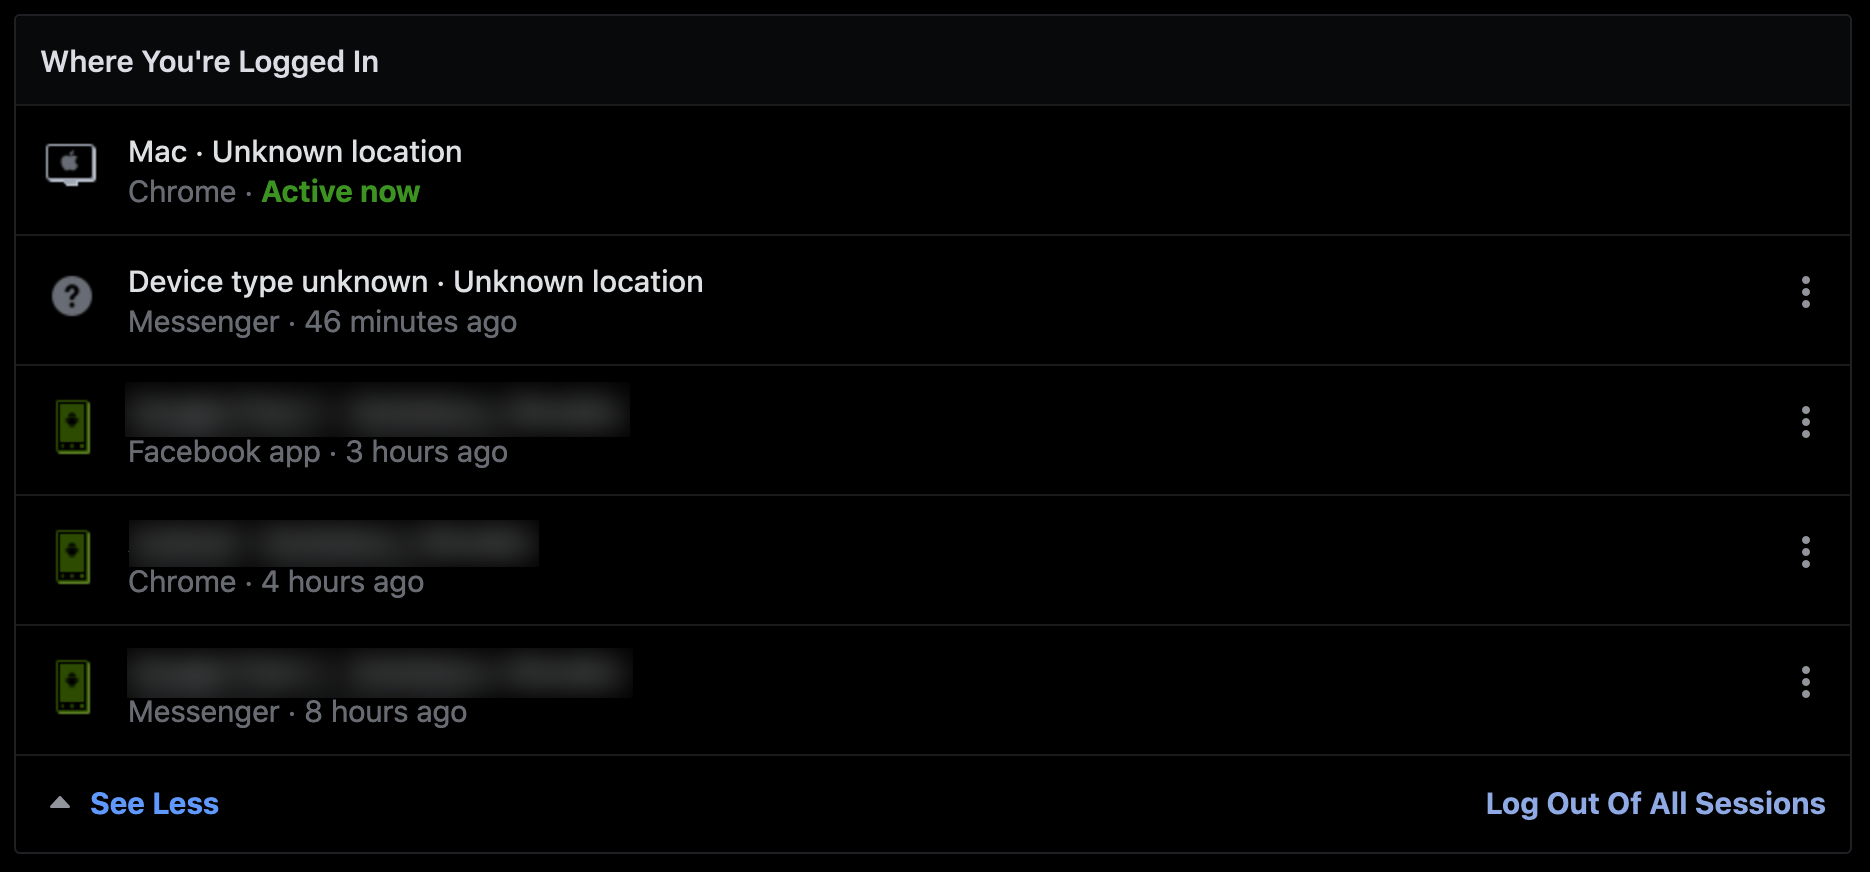The height and width of the screenshot is (872, 1870).
Task: Open three-dot menu for Facebook app session
Action: tap(1805, 422)
